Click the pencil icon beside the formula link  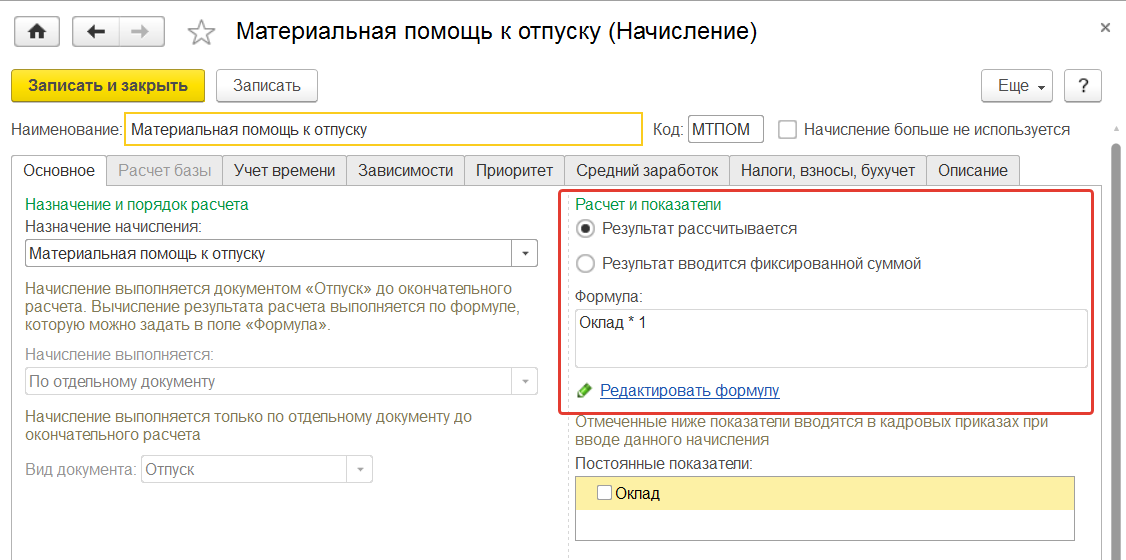point(585,391)
